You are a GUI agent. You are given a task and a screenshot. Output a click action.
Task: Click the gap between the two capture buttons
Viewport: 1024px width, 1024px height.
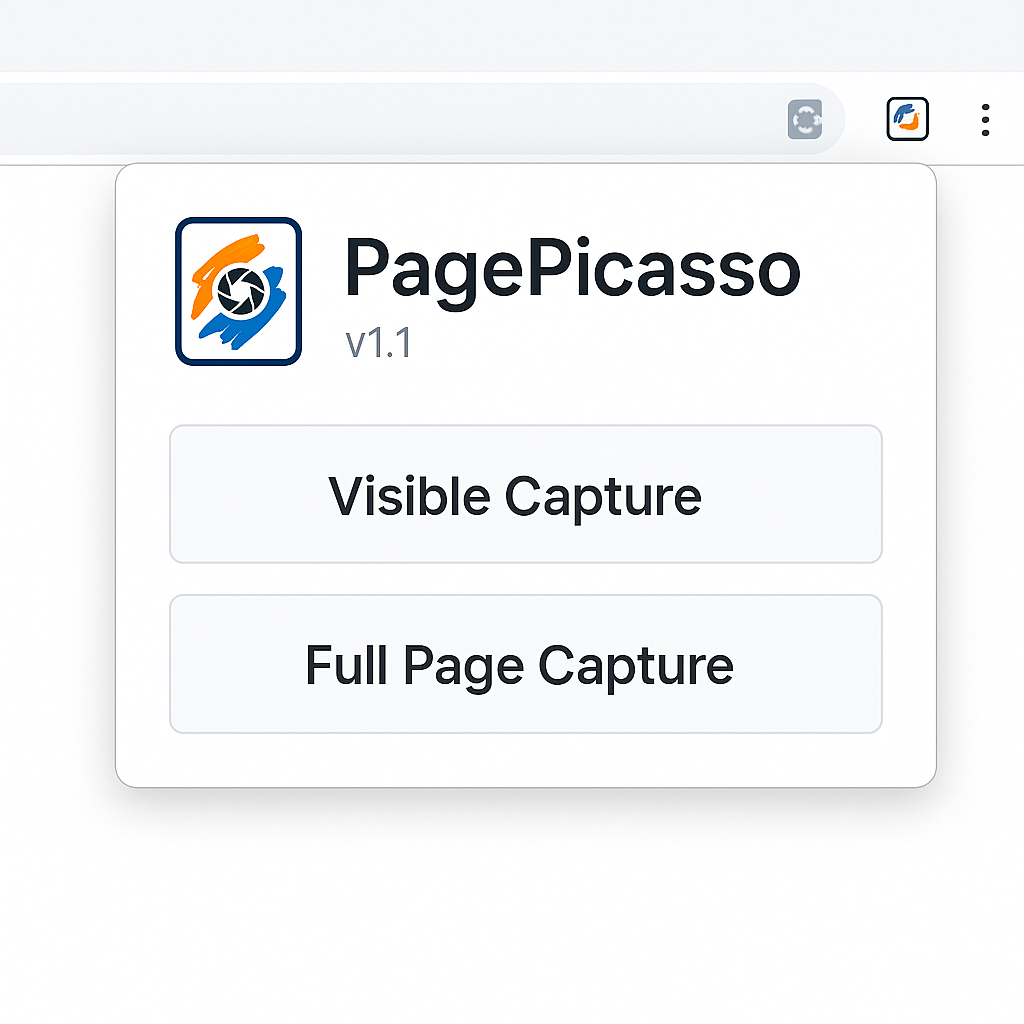tap(525, 579)
